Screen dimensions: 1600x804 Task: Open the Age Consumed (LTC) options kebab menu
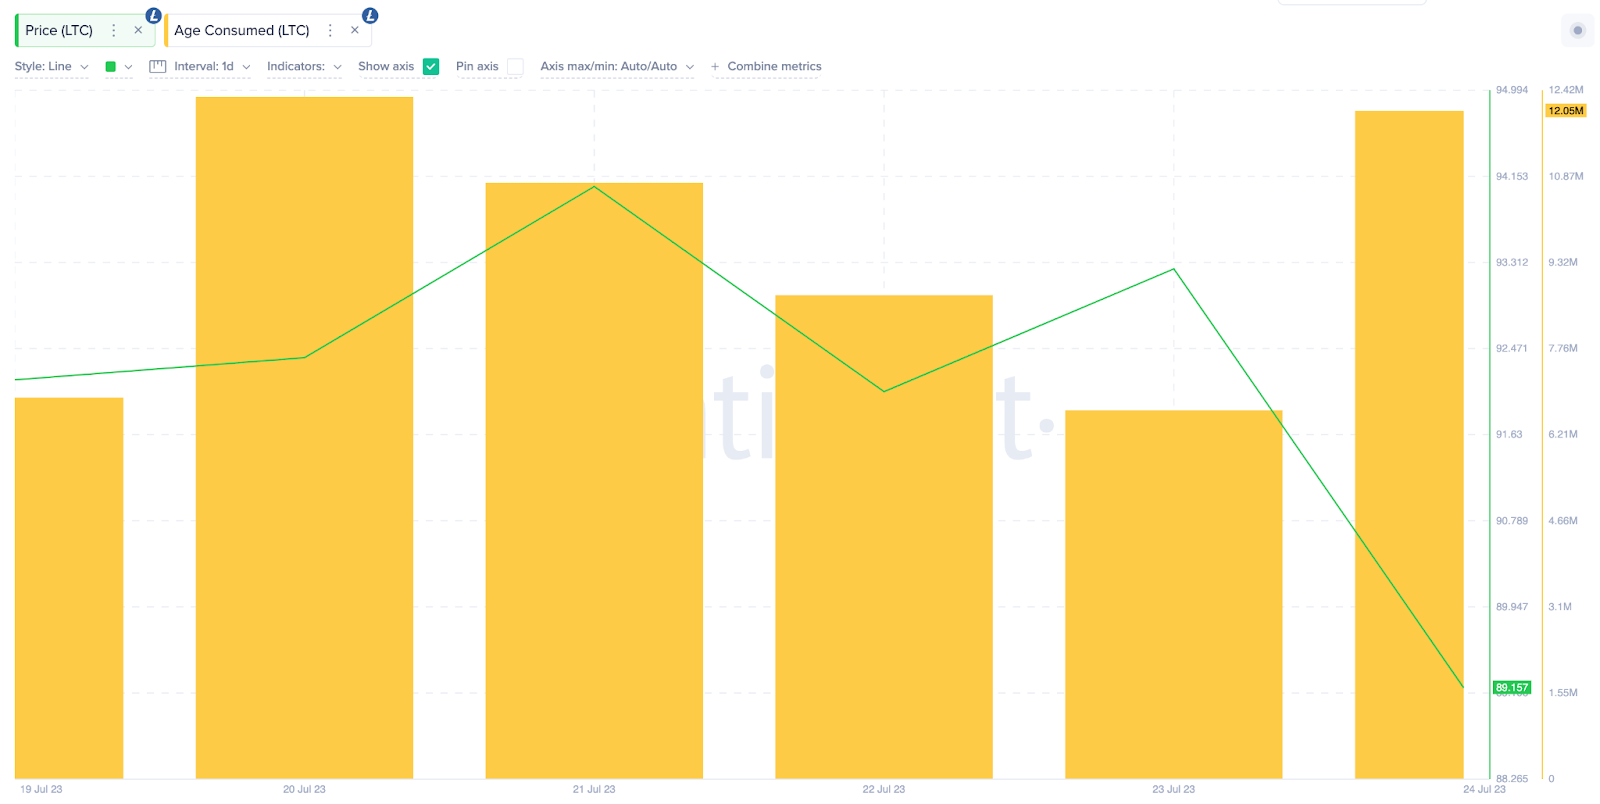330,31
